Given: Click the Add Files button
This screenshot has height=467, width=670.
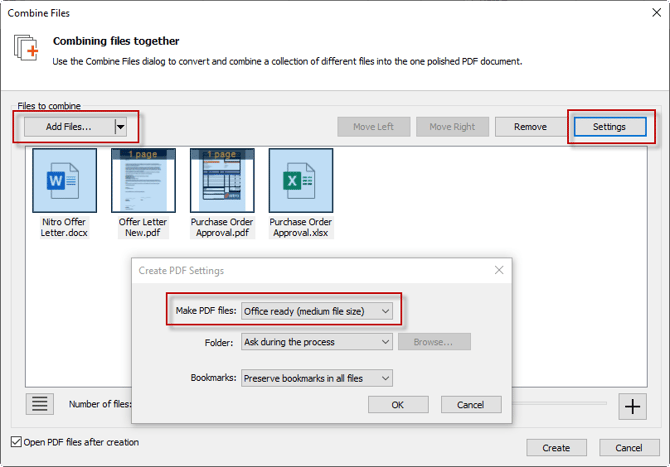Looking at the screenshot, I should click(68, 127).
